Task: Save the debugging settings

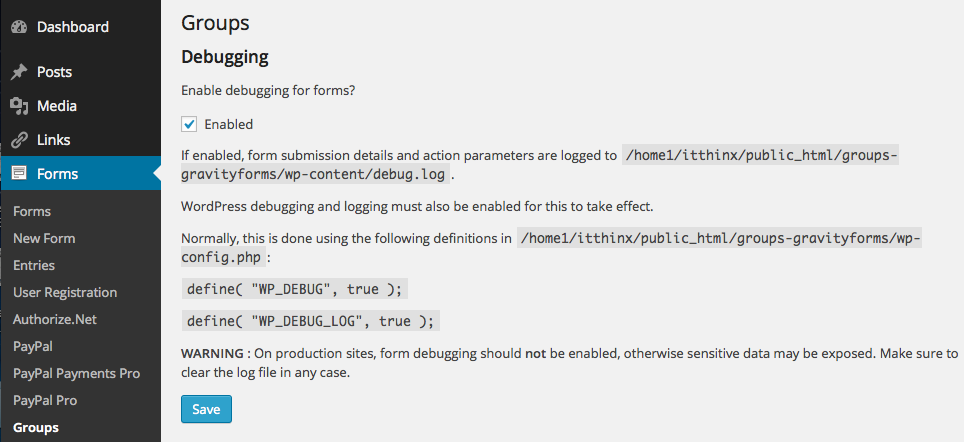Action: [206, 409]
